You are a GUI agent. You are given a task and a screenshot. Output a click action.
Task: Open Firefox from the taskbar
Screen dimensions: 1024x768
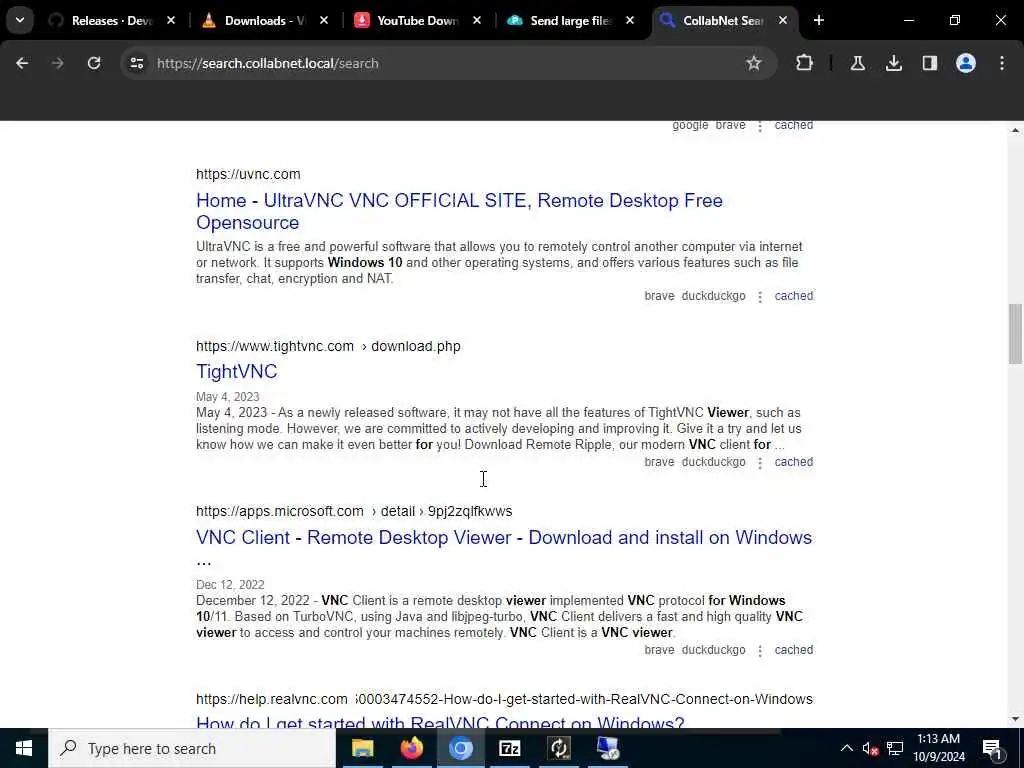pos(411,748)
